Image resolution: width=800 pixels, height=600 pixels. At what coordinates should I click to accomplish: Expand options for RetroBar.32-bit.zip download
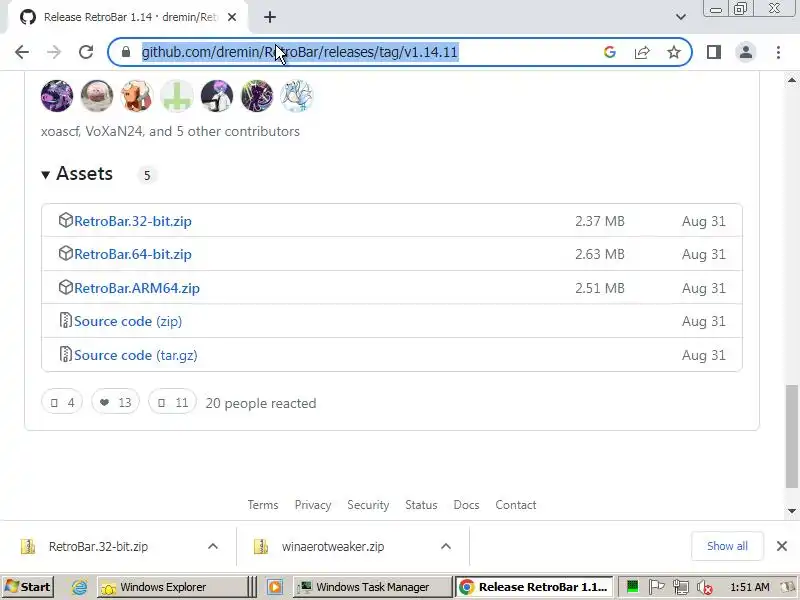click(213, 546)
